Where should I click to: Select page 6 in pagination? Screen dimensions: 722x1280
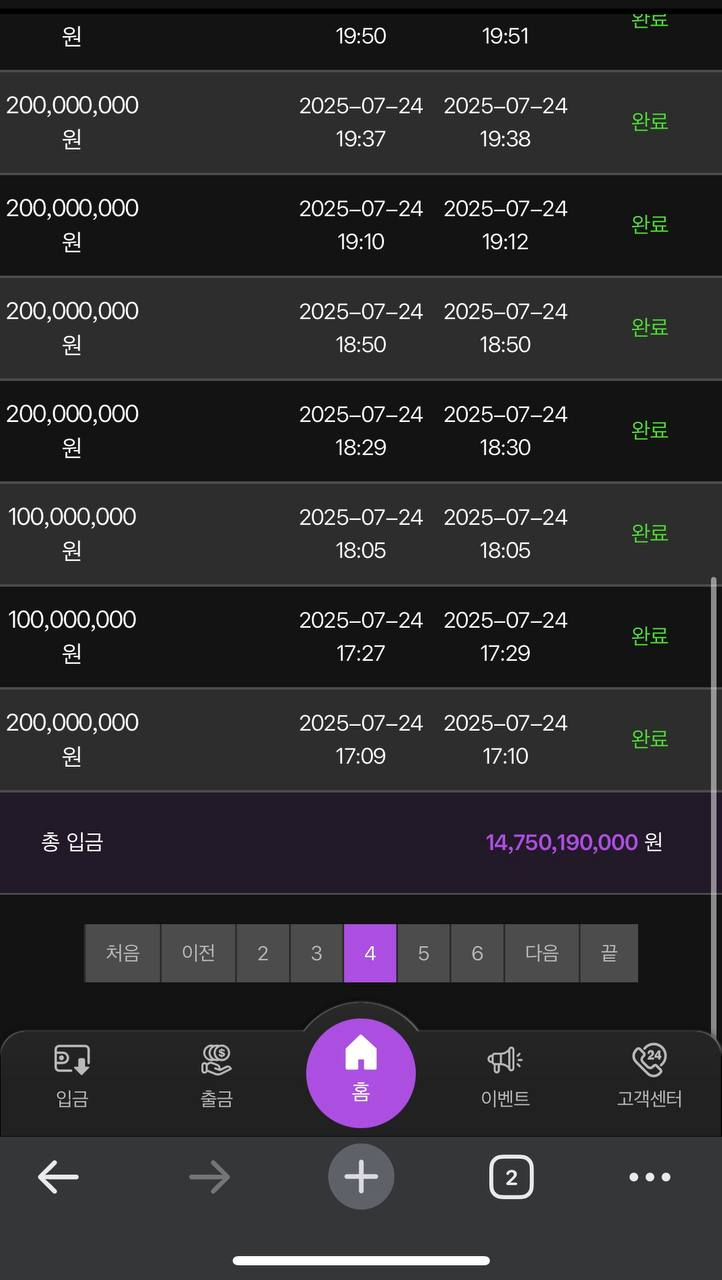pos(477,953)
